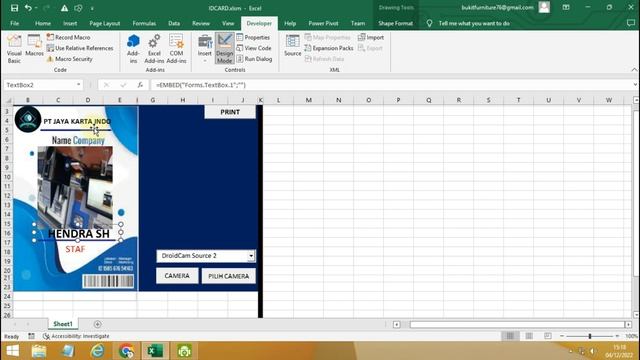640x360 pixels.
Task: Click zoom out minus button
Action: 562,336
